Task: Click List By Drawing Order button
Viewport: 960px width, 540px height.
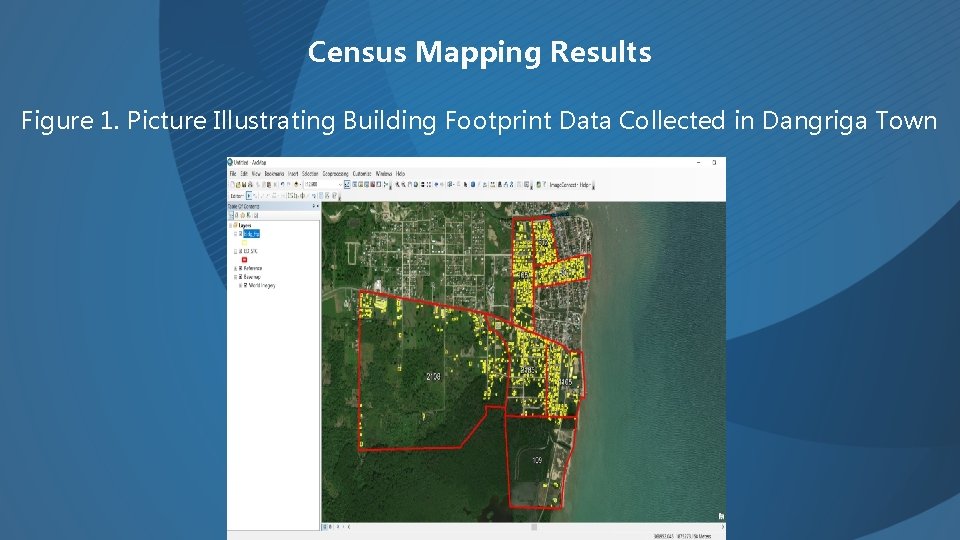Action: click(231, 215)
